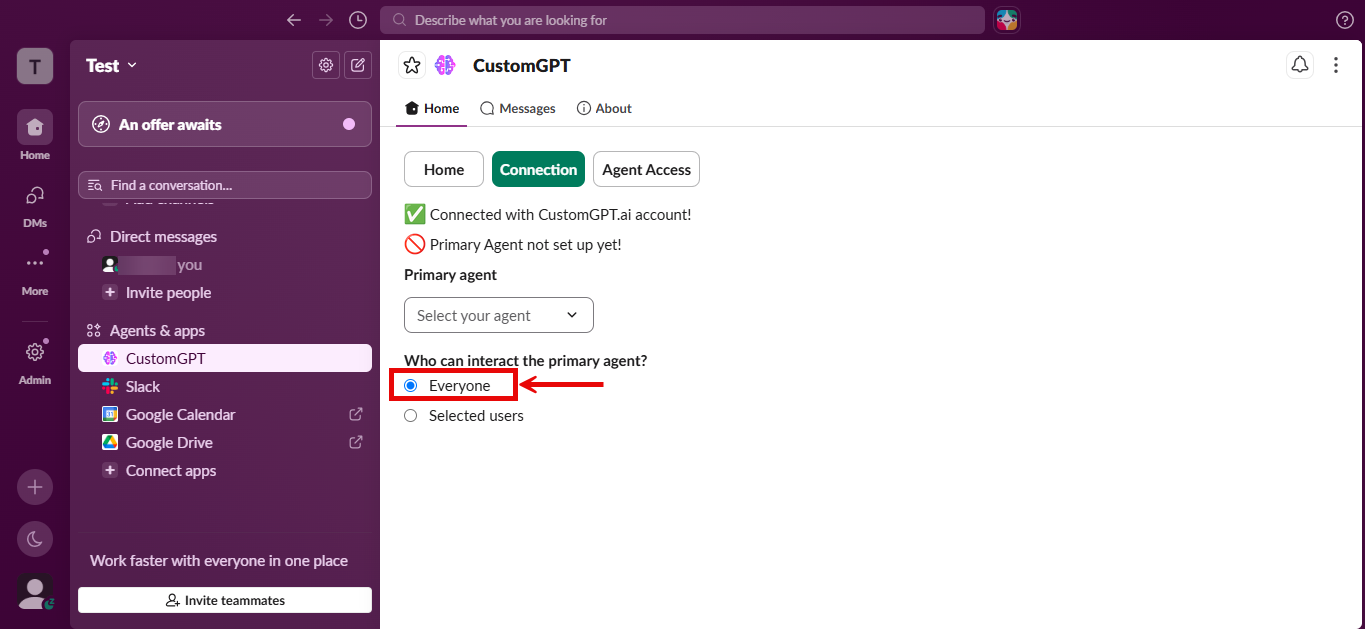Open the colorful assistant icon beside search
Screen dimensions: 1365x629
(x=1007, y=20)
